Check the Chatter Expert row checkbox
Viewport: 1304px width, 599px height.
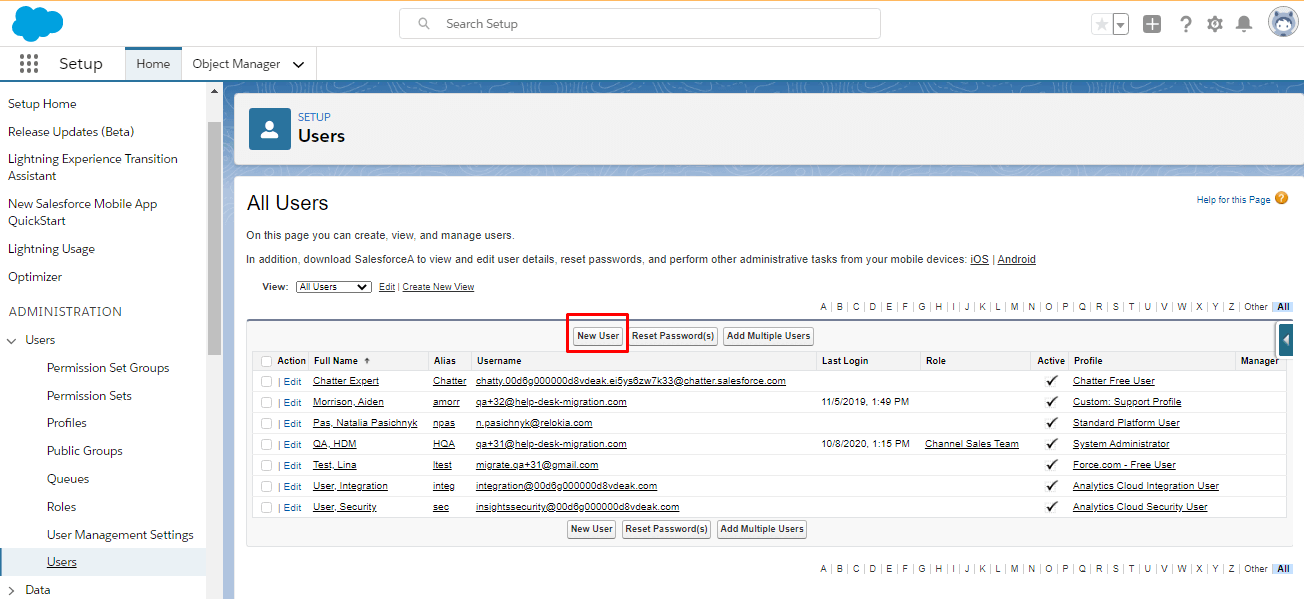pyautogui.click(x=266, y=381)
